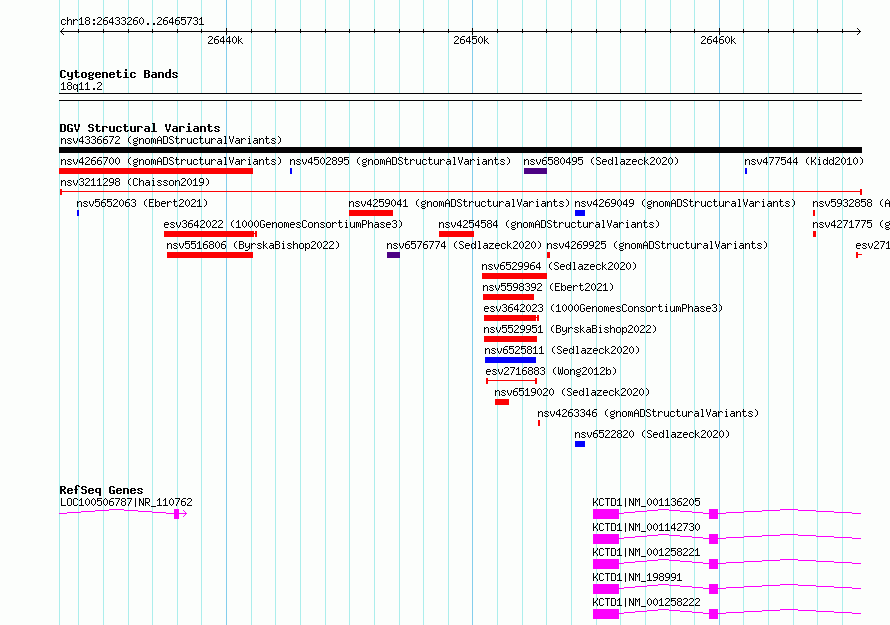Viewport: 890px width, 625px height.
Task: Click large exon of KCTD1 NM_001136205
Action: [606, 514]
